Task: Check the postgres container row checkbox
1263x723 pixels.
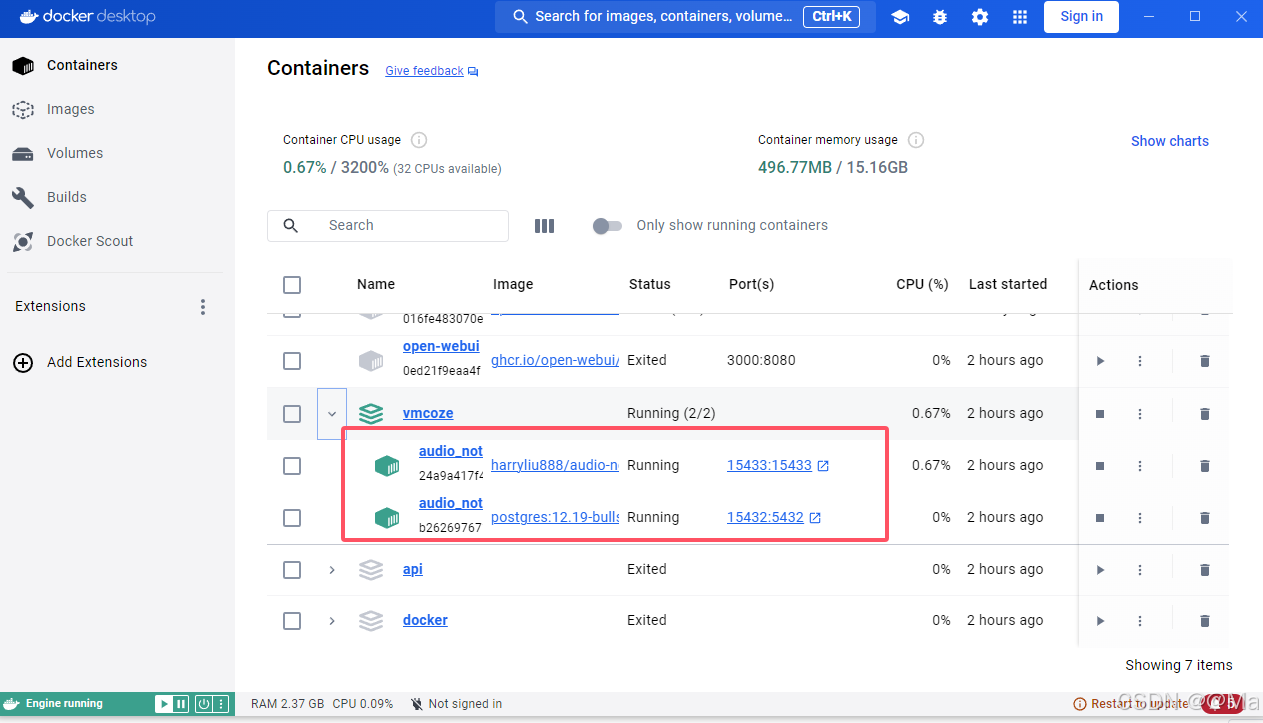Action: [292, 518]
